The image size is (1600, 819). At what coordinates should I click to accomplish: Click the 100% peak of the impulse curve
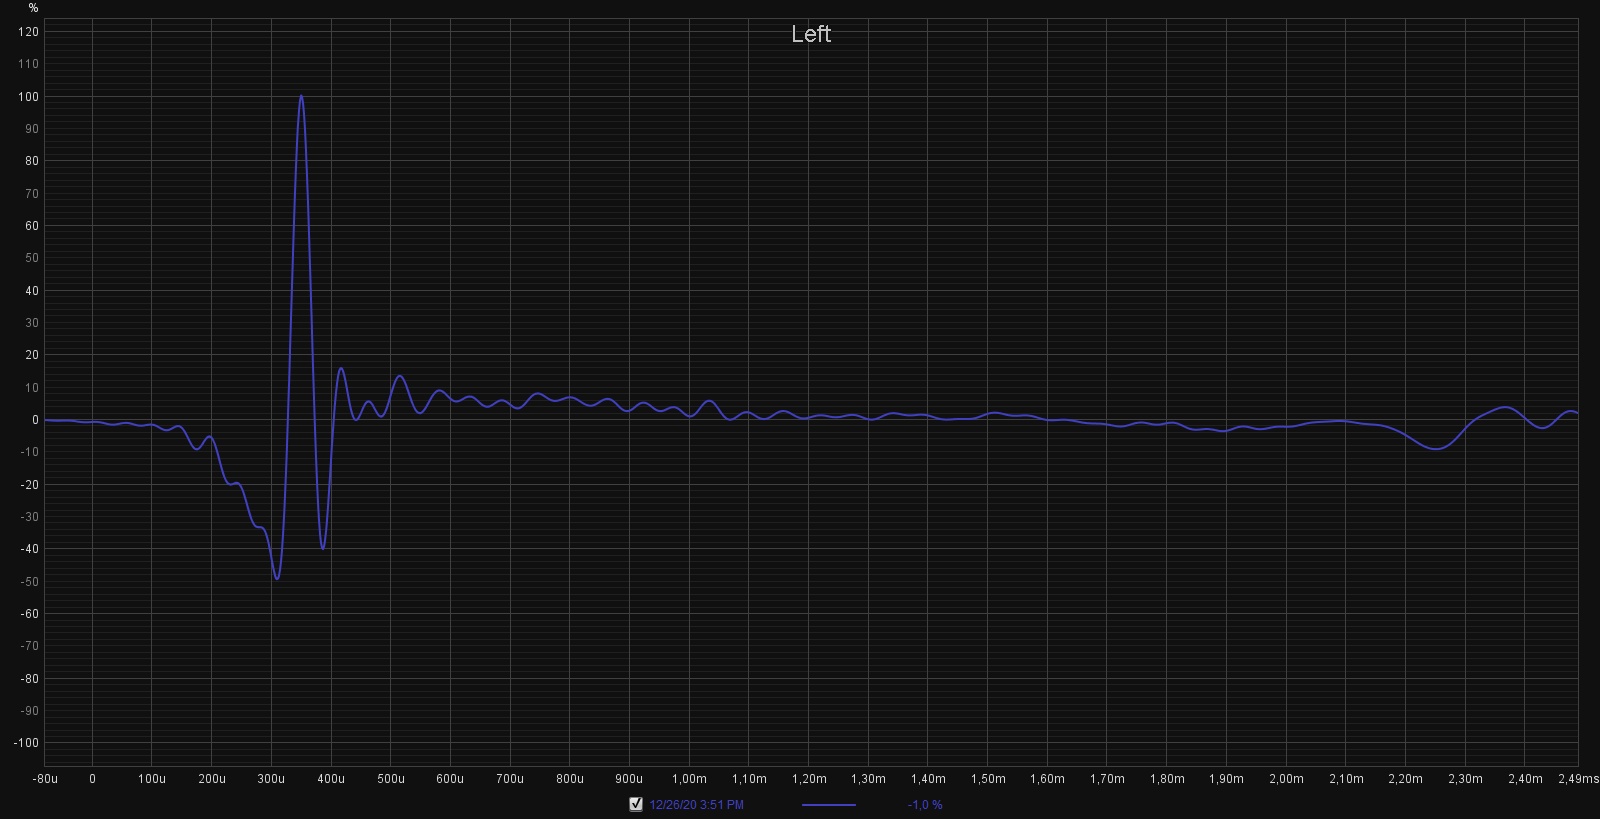pos(301,97)
